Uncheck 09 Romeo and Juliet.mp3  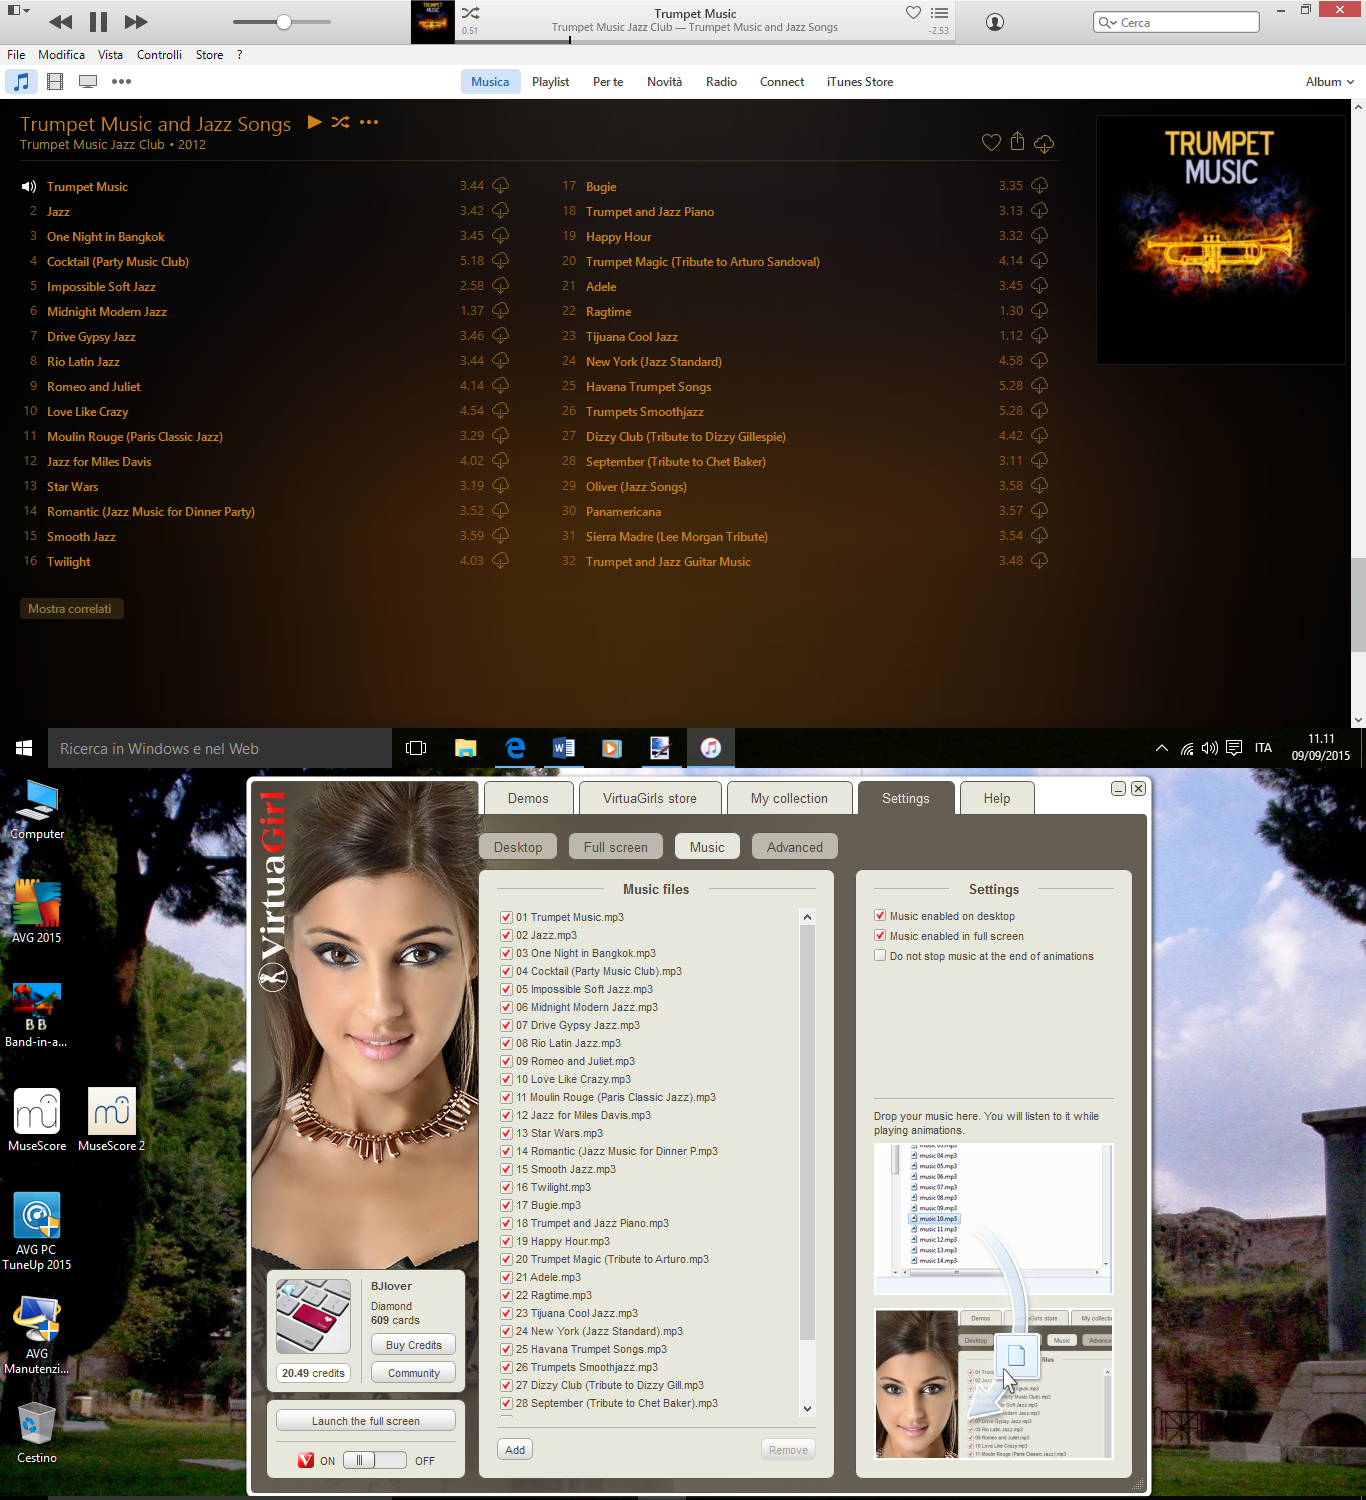pos(506,1061)
